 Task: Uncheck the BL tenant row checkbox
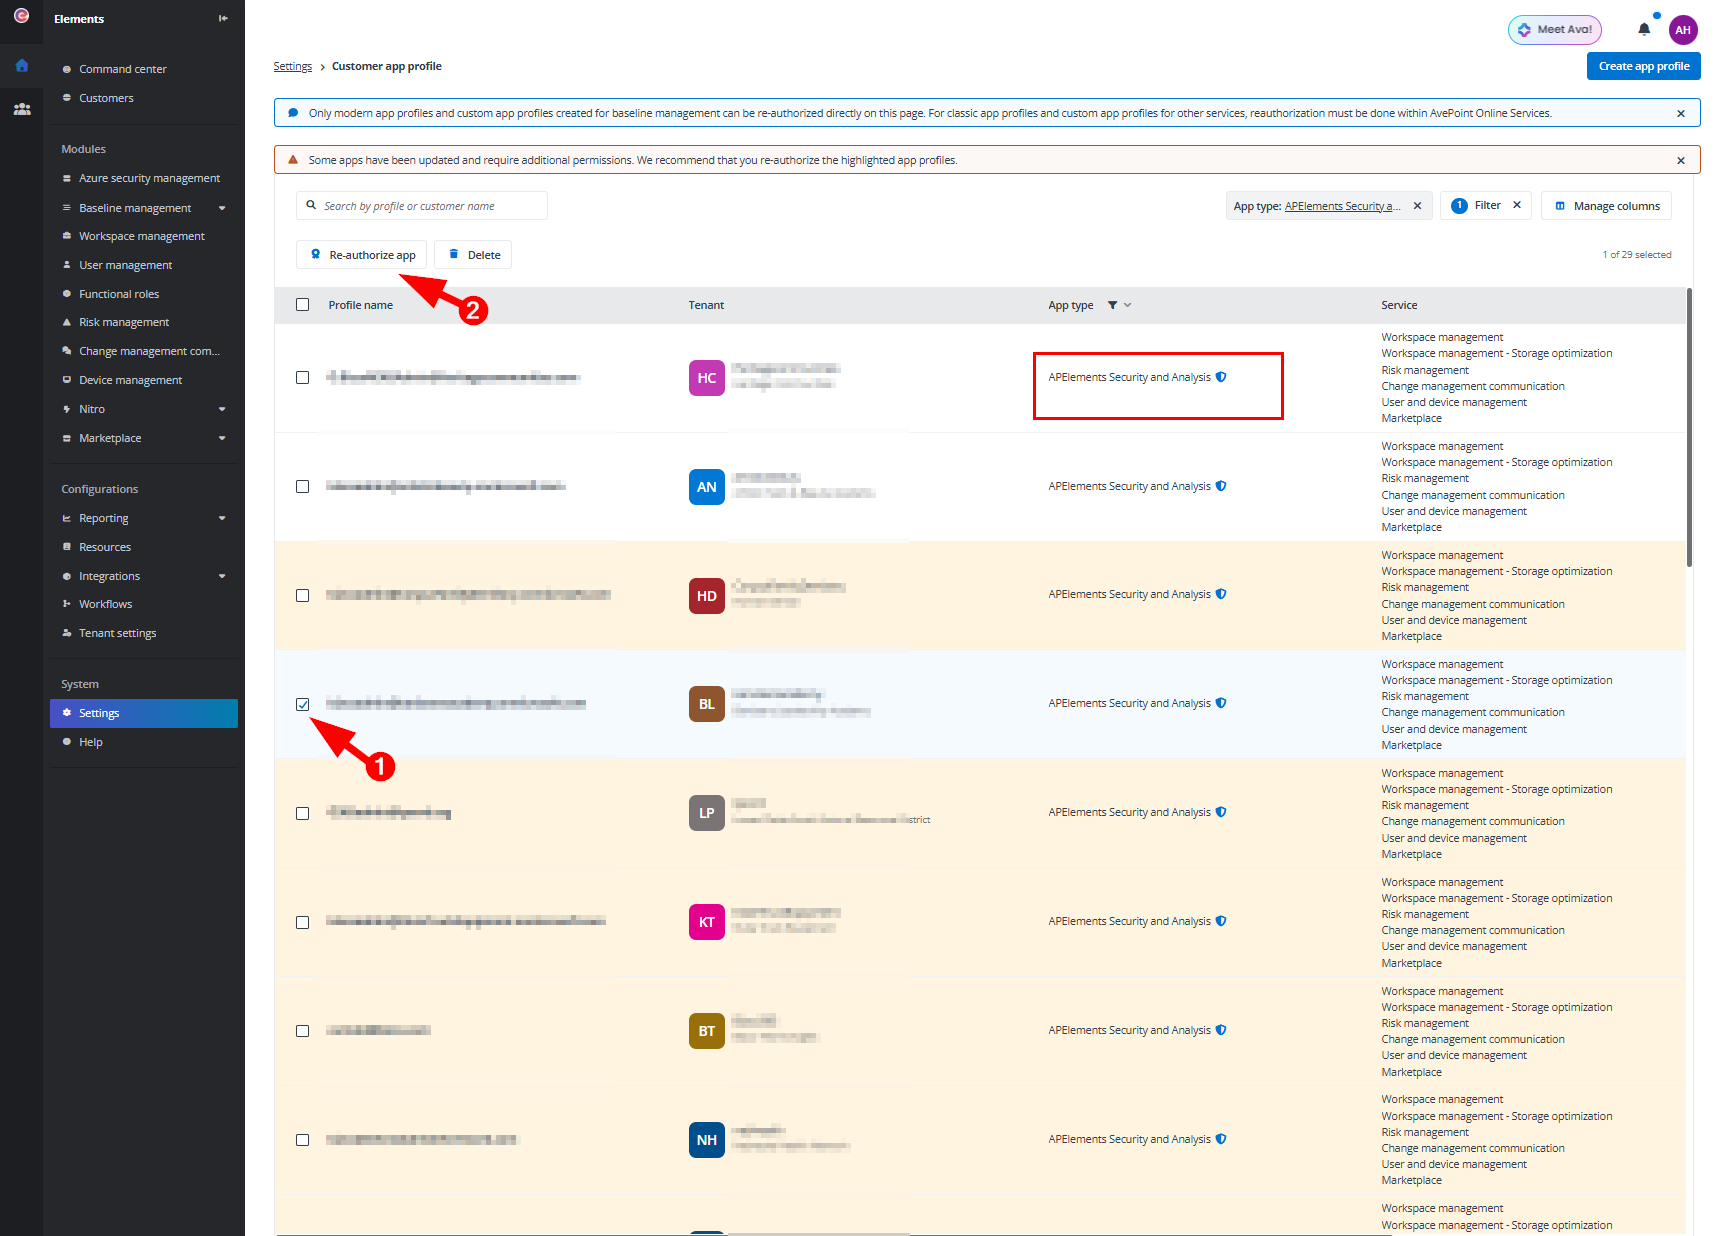click(x=303, y=704)
